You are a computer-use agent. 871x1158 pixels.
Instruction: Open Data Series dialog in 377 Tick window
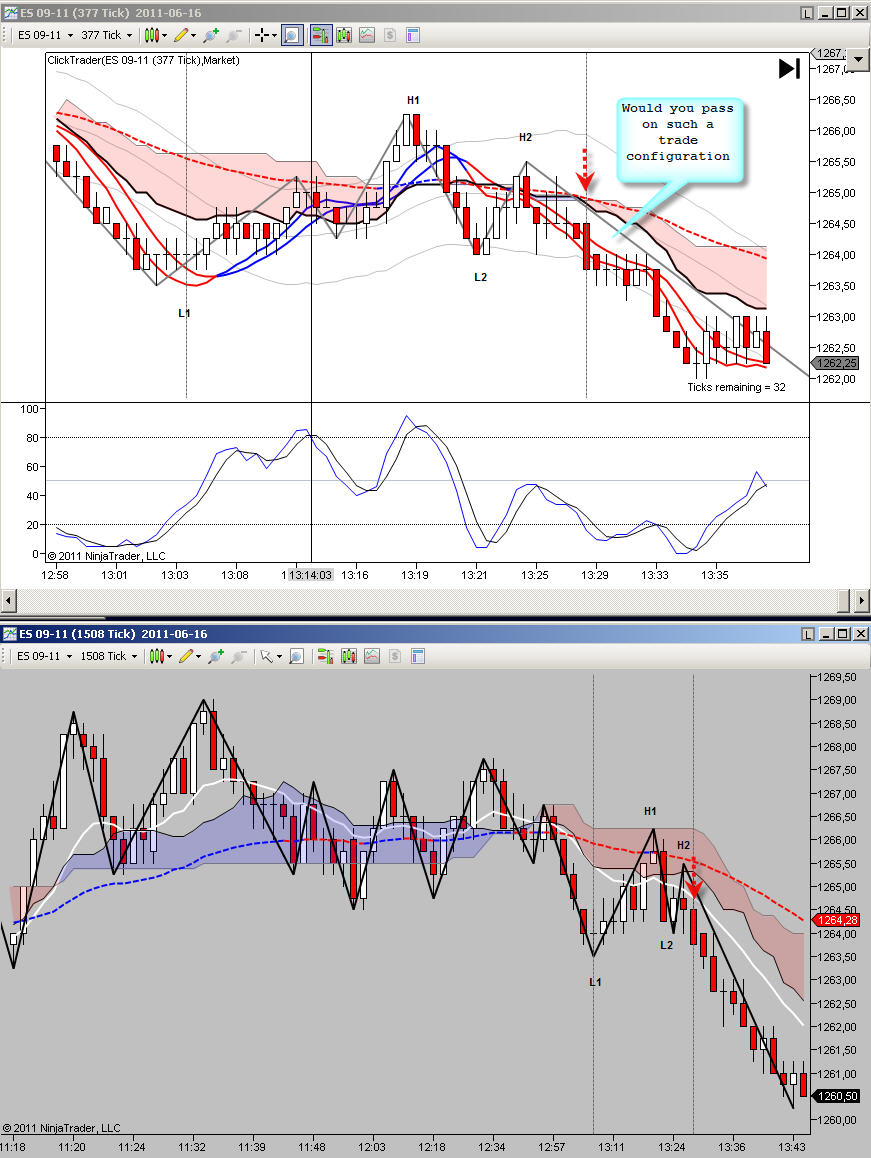click(x=344, y=35)
